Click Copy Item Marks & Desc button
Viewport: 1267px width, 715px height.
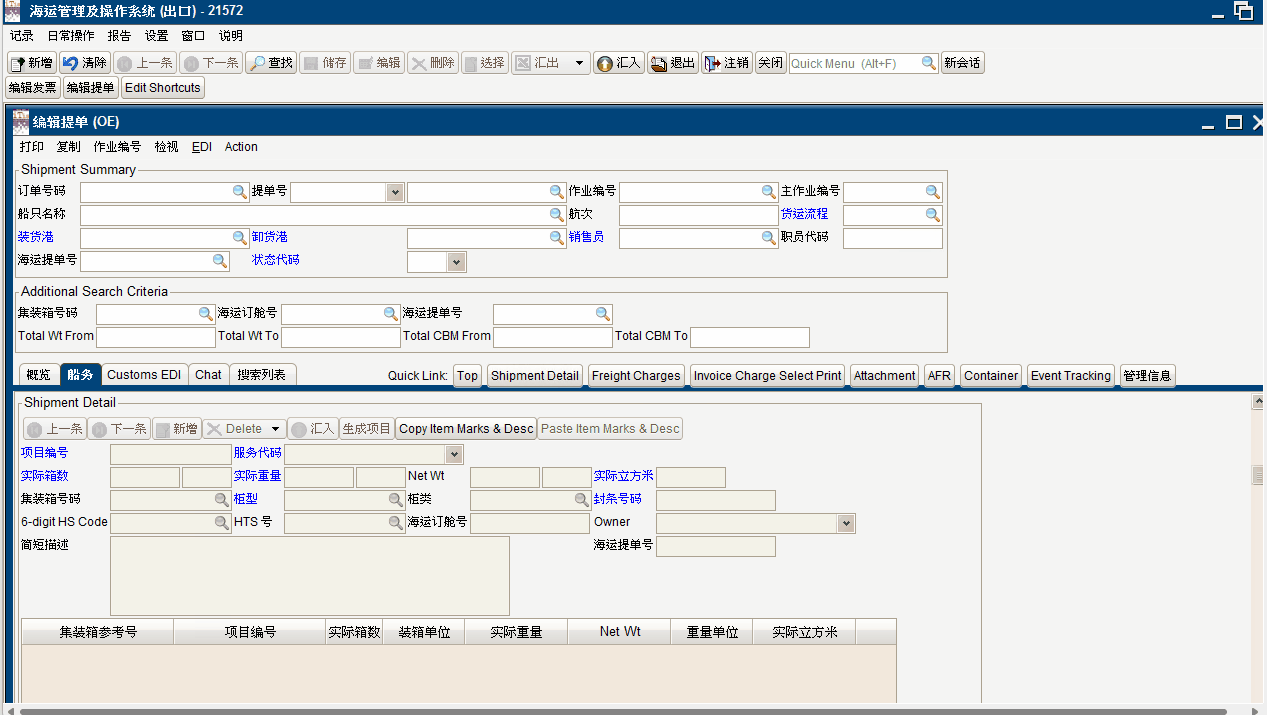[x=466, y=429]
